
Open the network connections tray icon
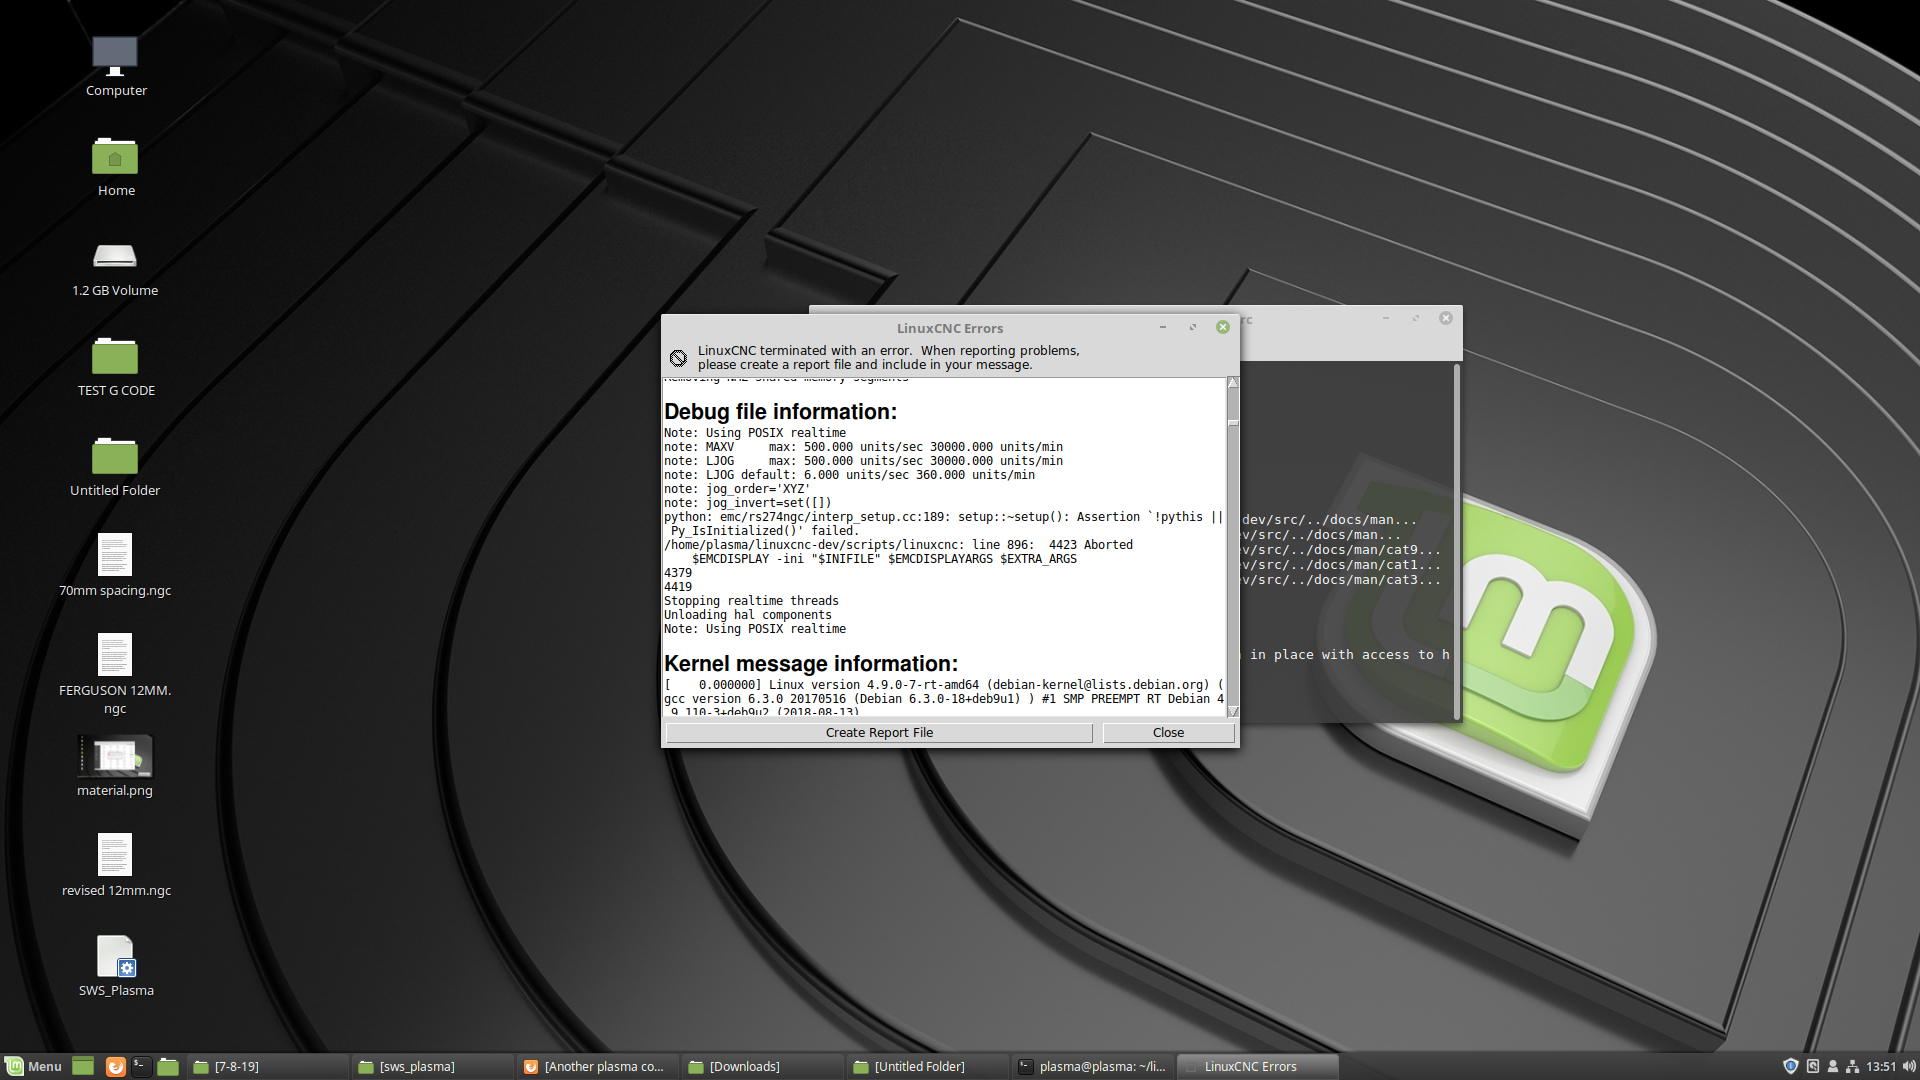click(1852, 1066)
